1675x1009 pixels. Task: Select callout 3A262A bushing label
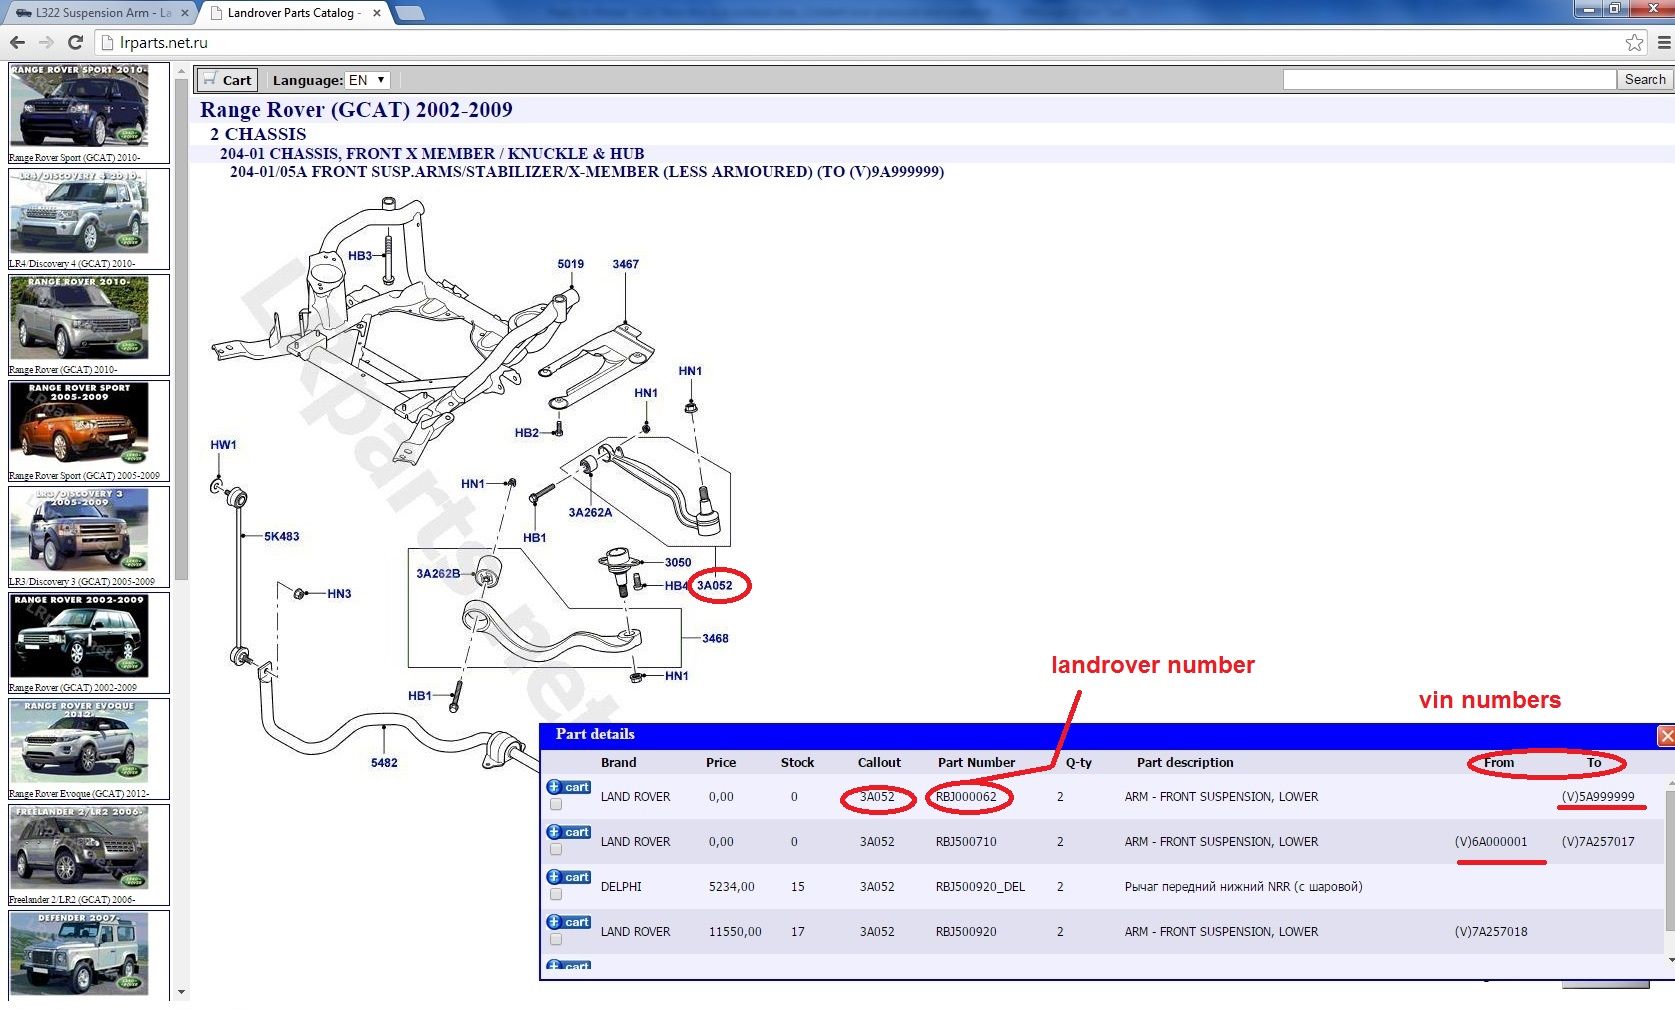[x=590, y=512]
